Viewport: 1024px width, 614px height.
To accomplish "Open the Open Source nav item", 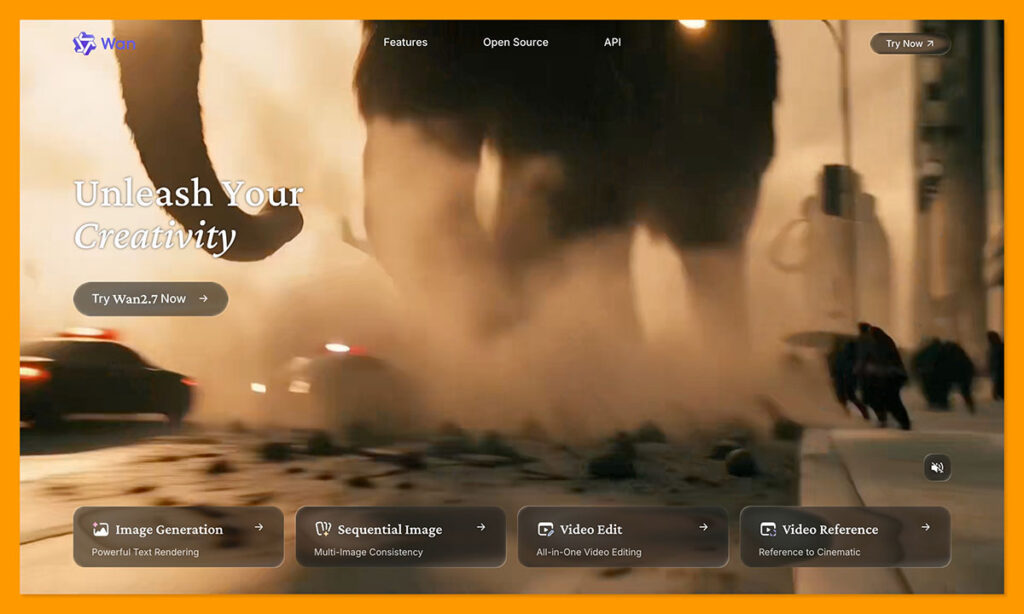I will point(515,42).
